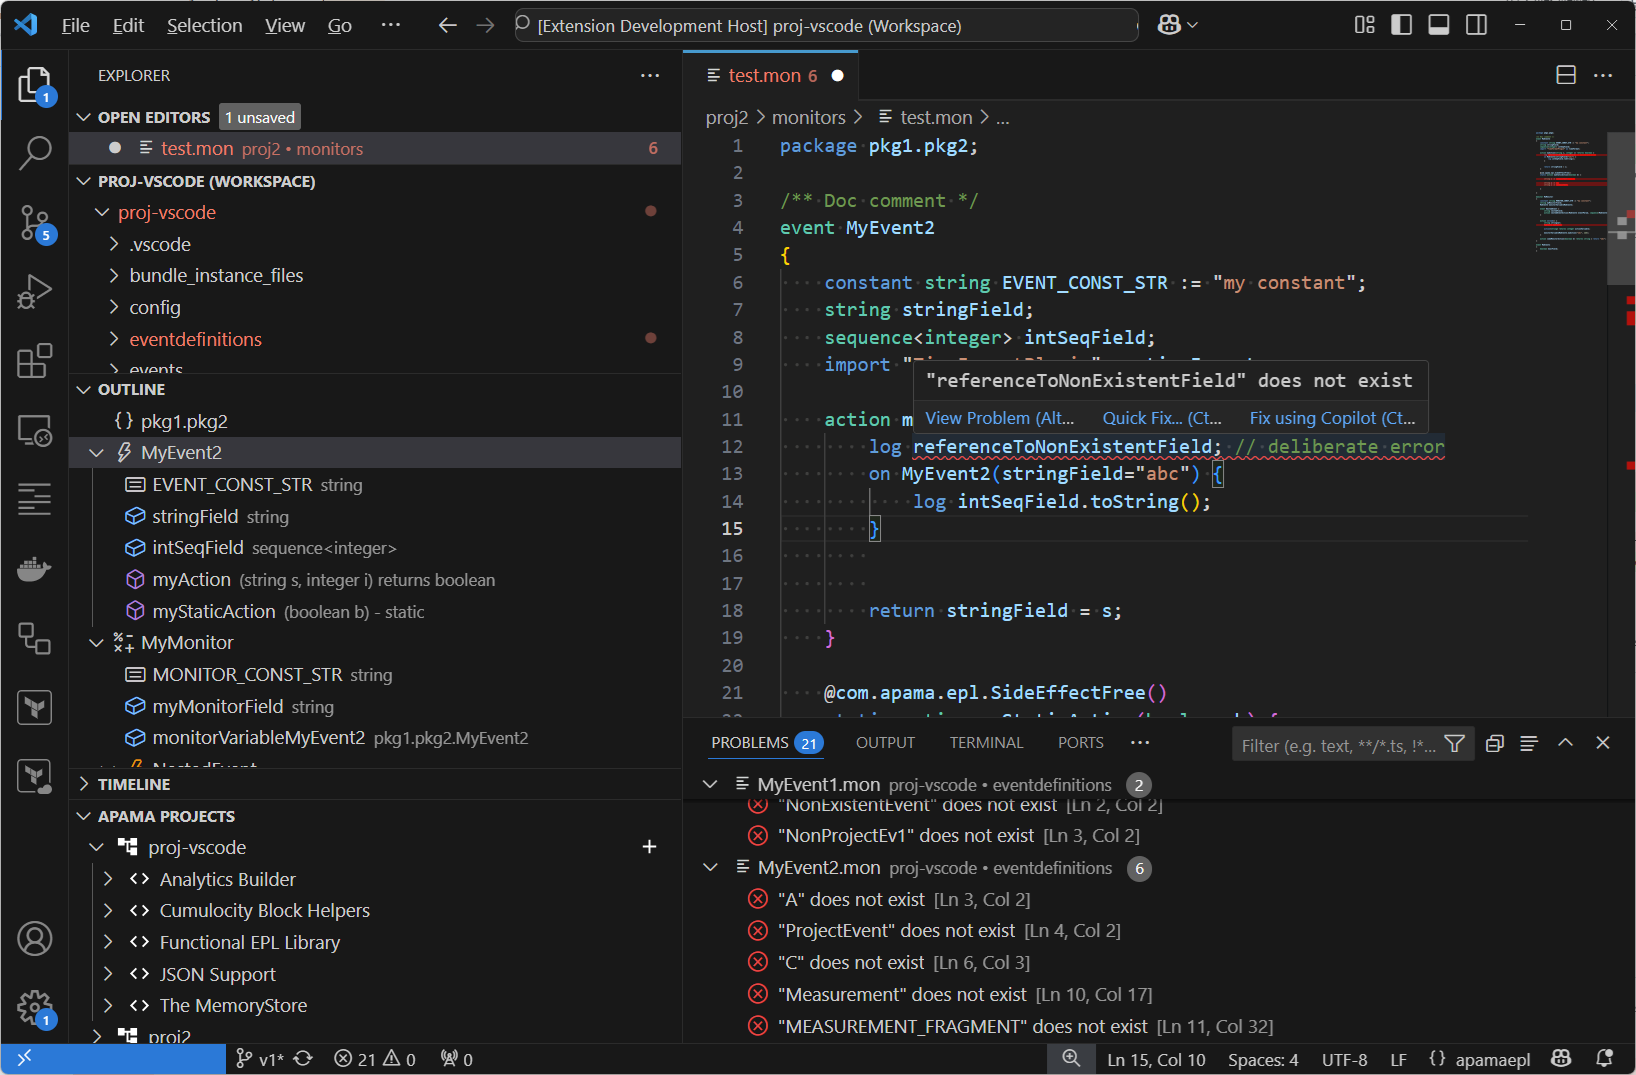Open Accounts menu in activity bar

[x=35, y=939]
